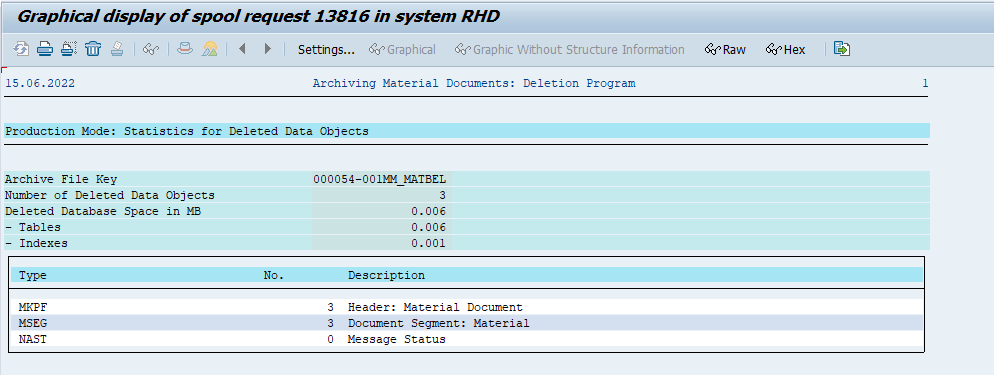Click the Indexes value 0.001
Screen dimensions: 994x375
428,243
